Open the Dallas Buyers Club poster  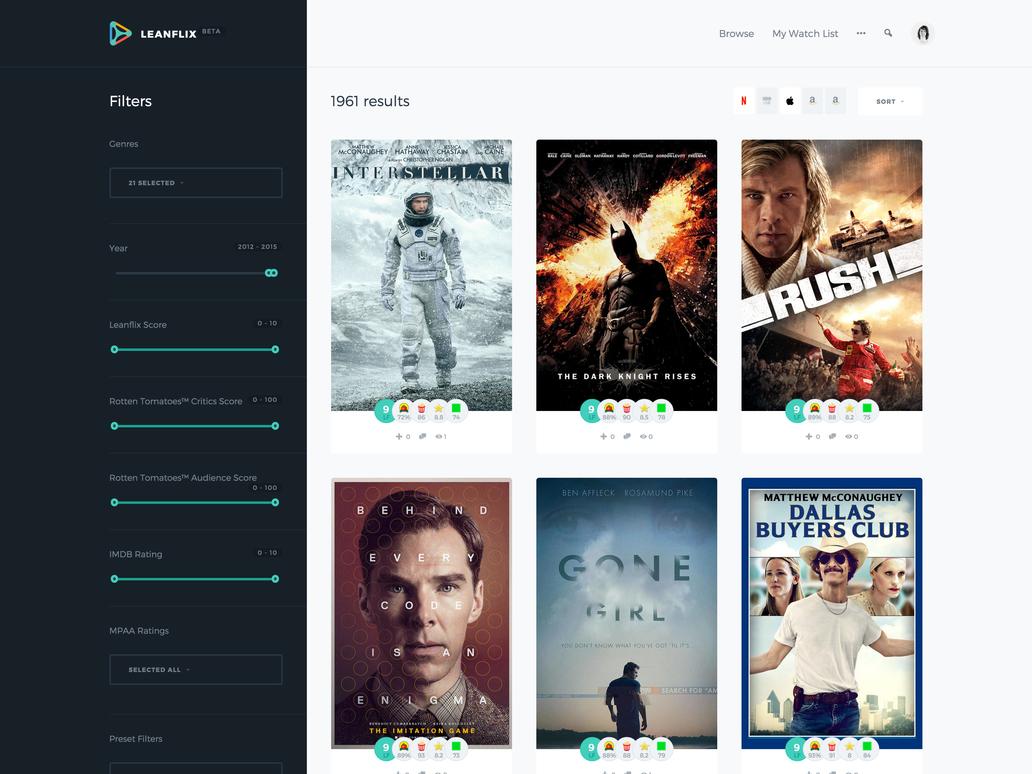coord(832,613)
